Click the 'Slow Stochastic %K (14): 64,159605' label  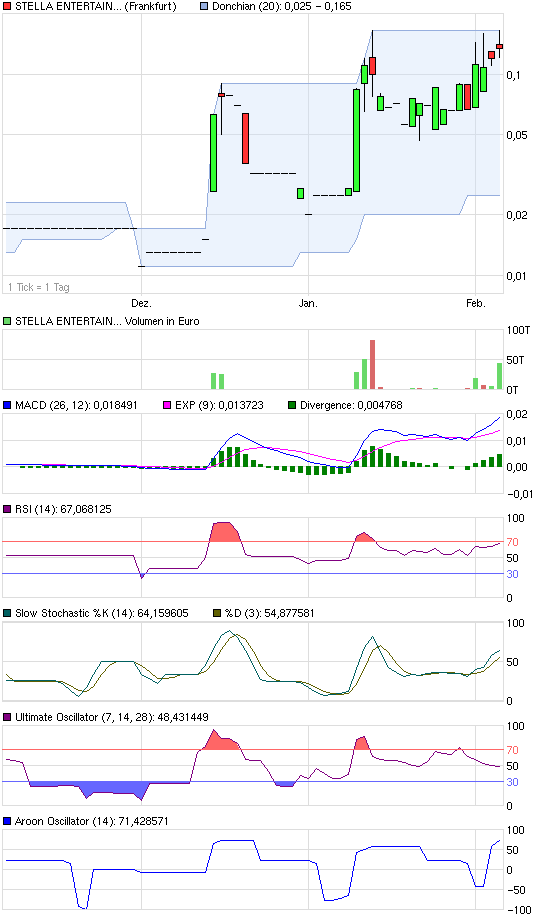tap(102, 614)
